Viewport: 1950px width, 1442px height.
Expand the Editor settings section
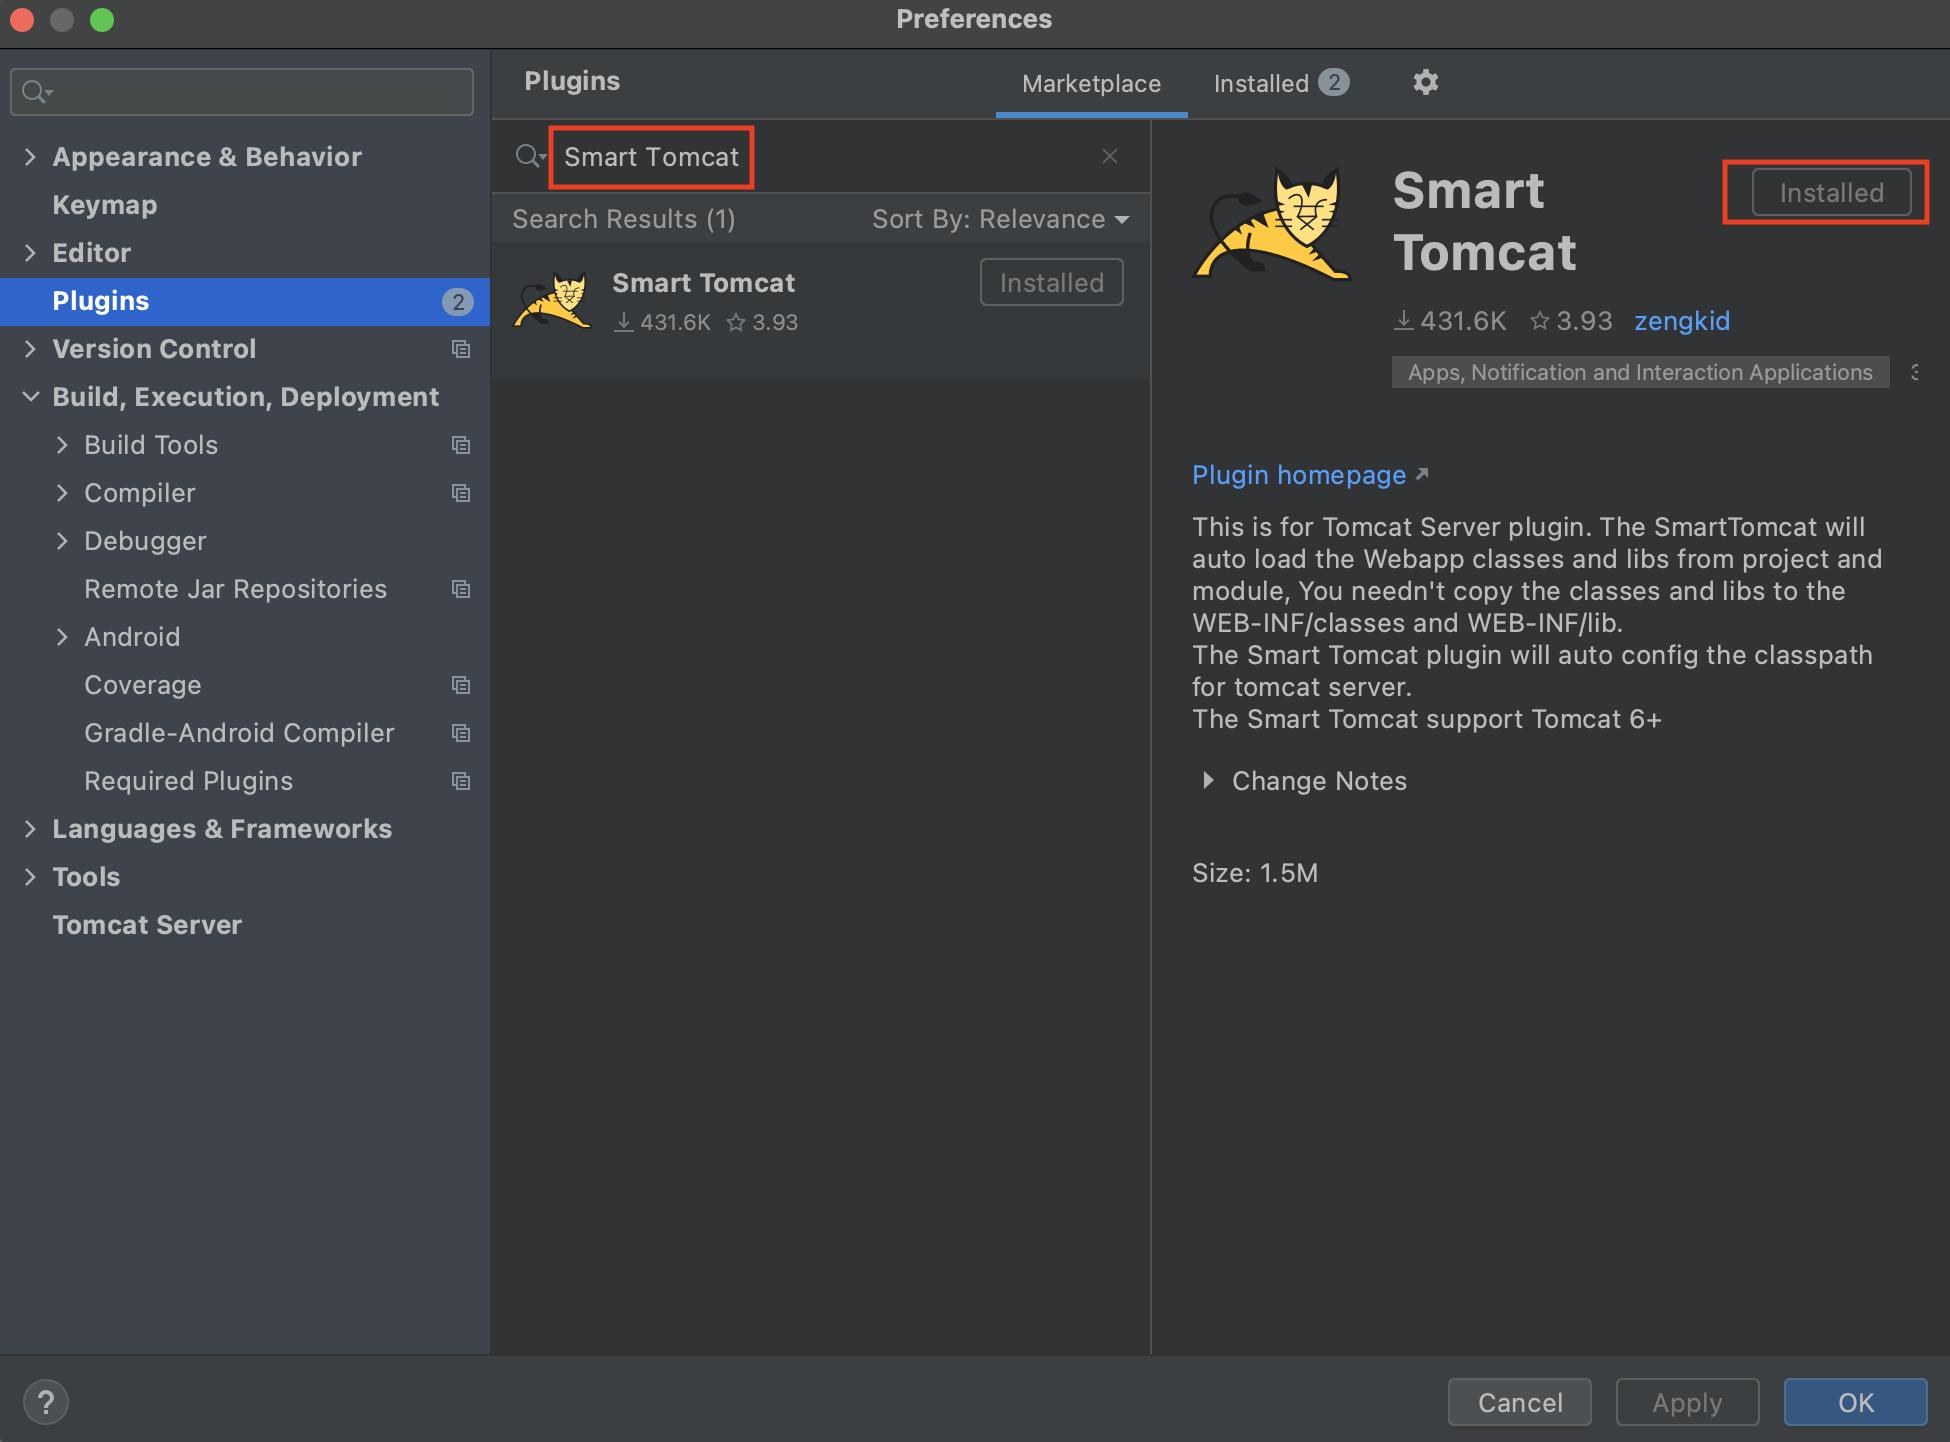[x=30, y=253]
